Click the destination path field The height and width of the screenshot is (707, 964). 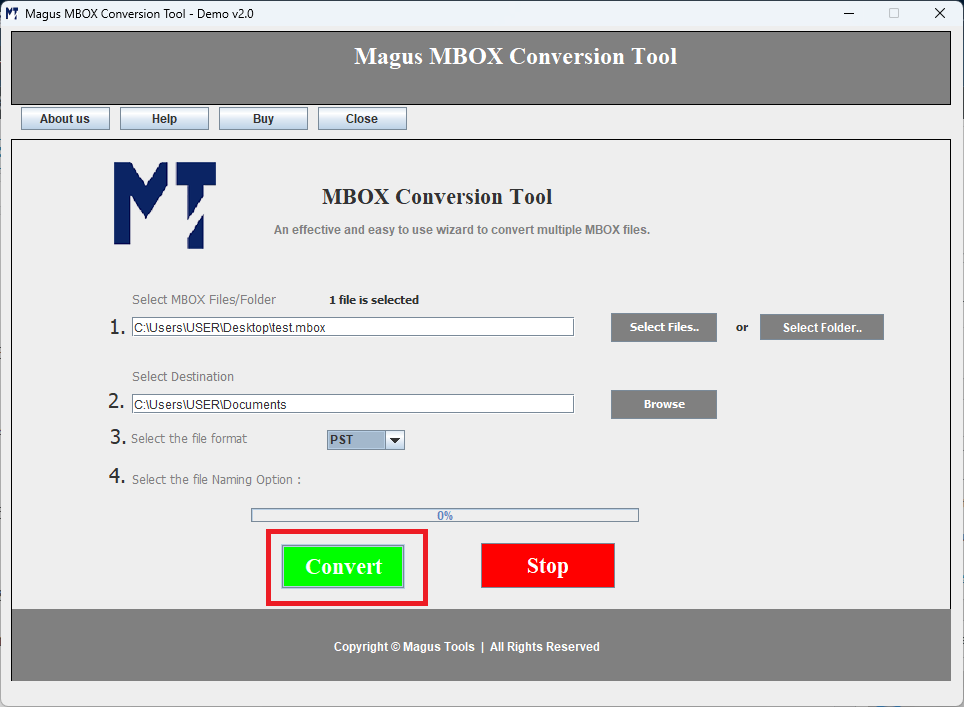point(353,404)
